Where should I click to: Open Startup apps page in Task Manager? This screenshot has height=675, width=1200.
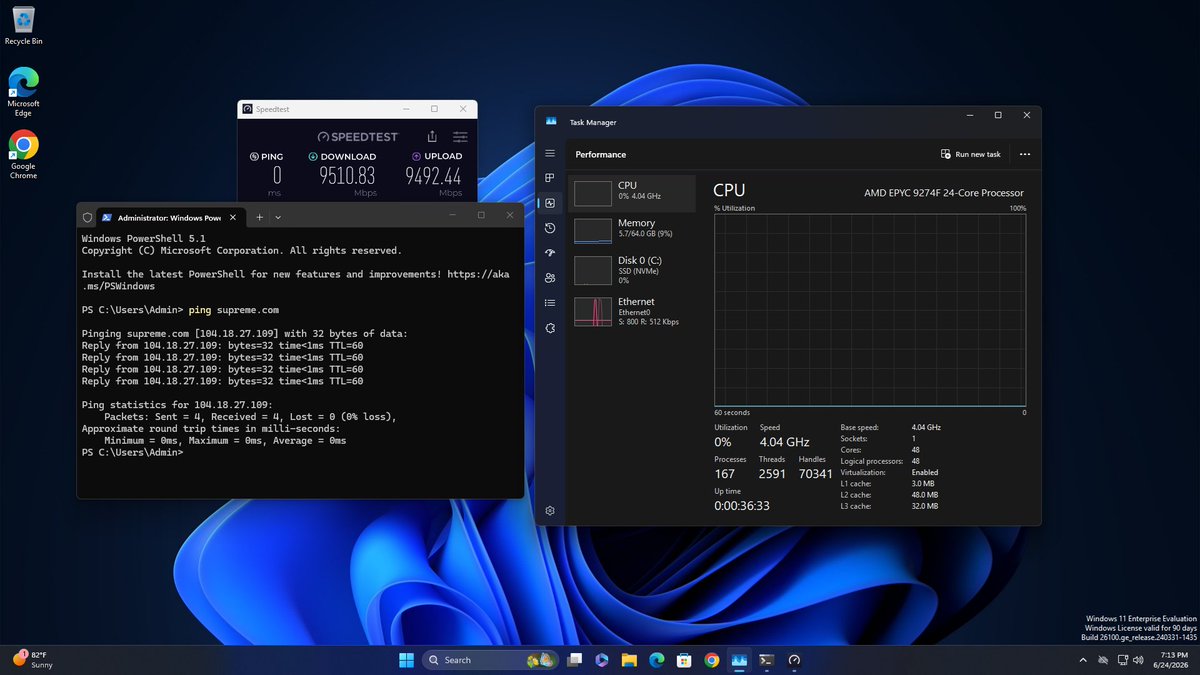click(x=550, y=253)
